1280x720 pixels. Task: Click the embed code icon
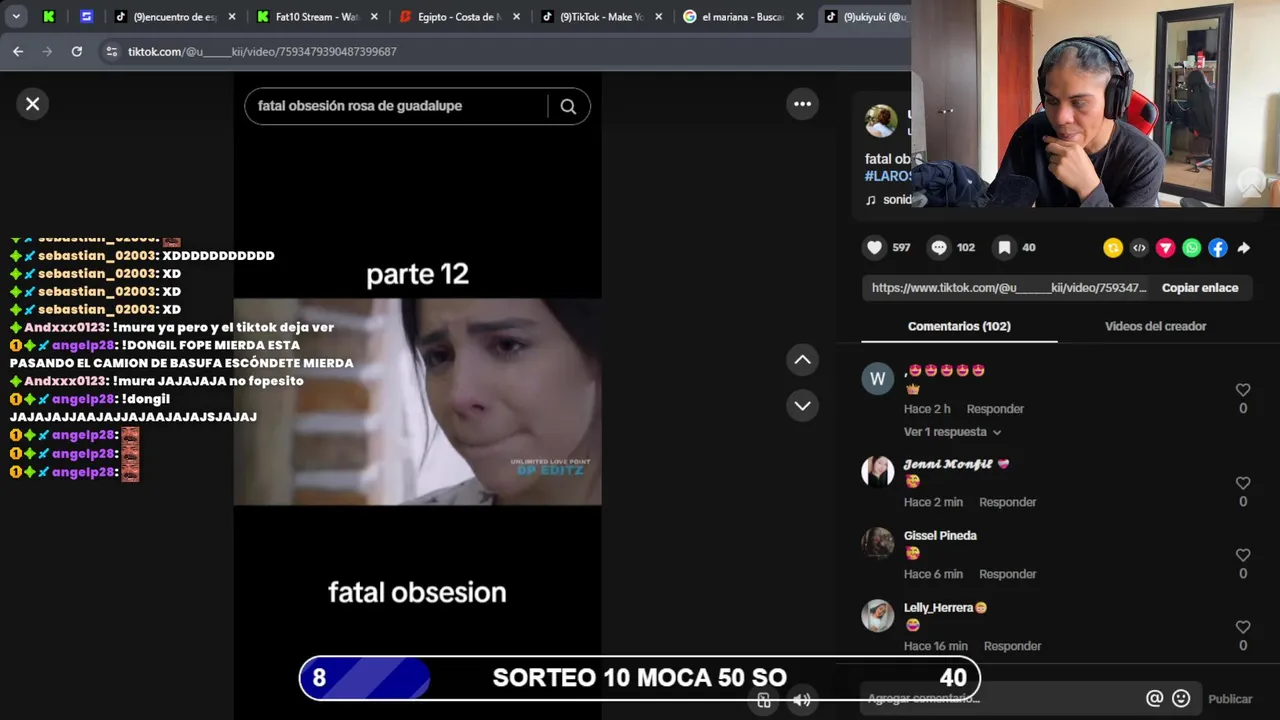point(1139,248)
